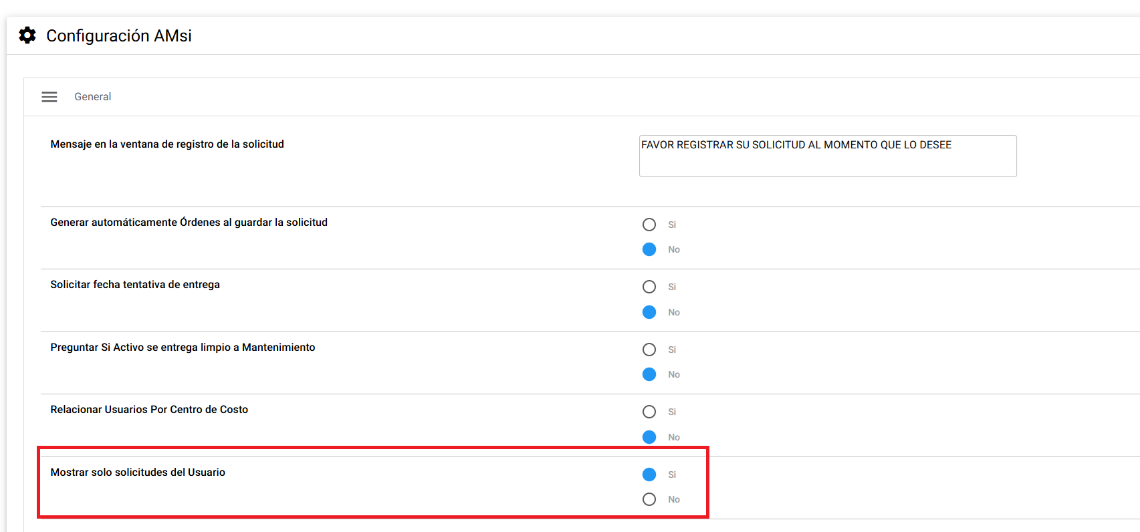Select 'Si' for Generar automáticamente Órdenes
The height and width of the screenshot is (532, 1140).
coord(649,225)
